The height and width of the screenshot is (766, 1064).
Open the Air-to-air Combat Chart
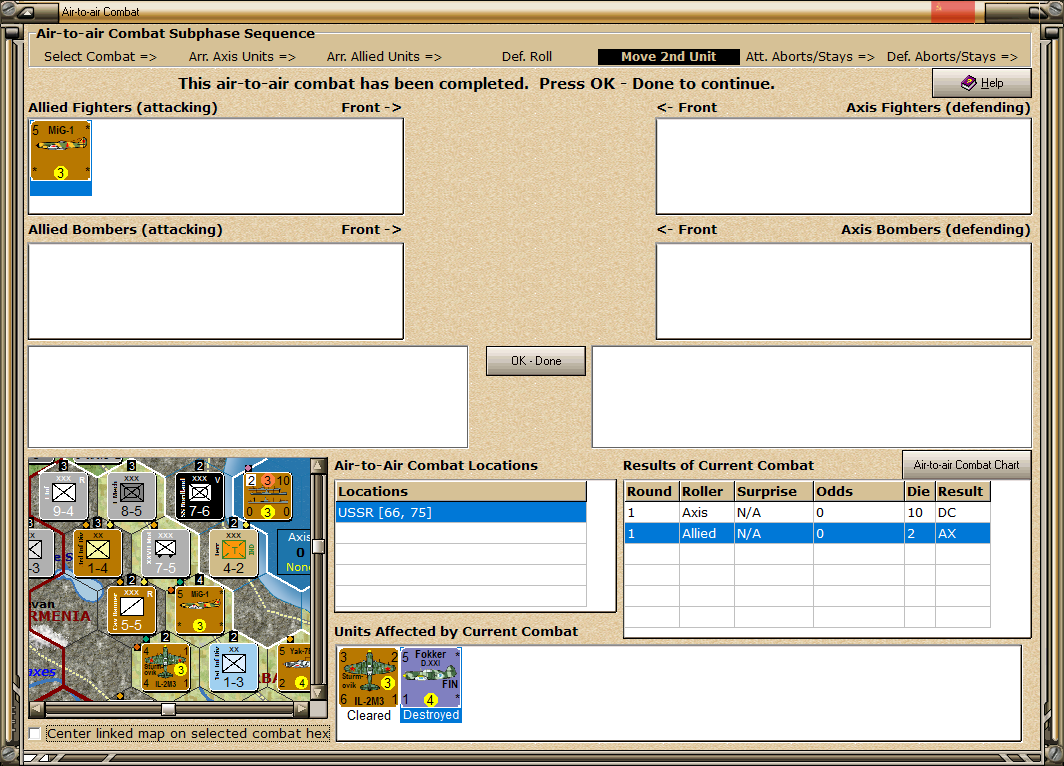point(966,465)
